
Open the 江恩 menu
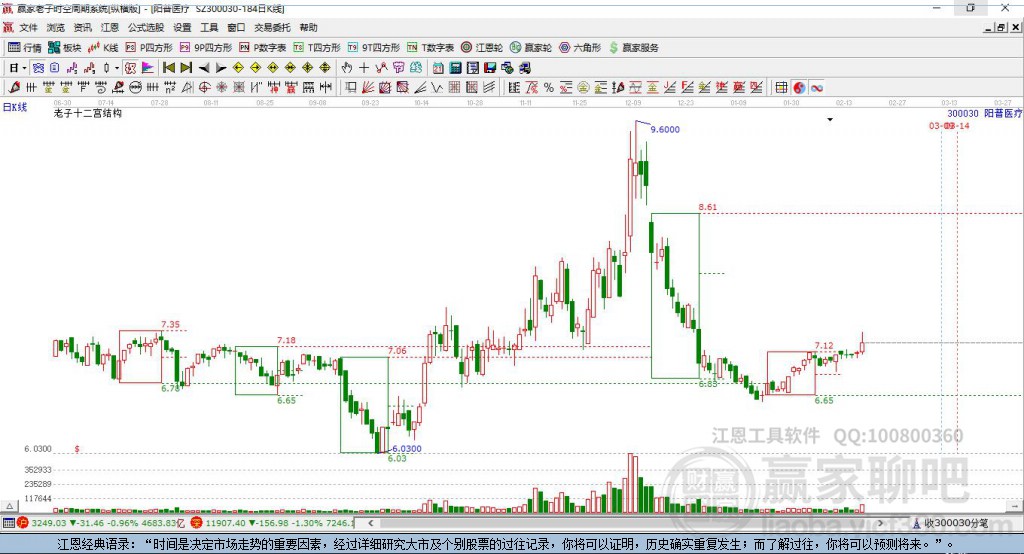click(x=109, y=28)
